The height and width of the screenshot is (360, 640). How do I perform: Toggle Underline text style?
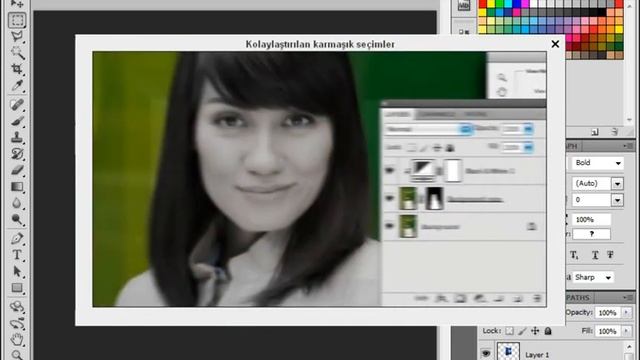[595, 256]
